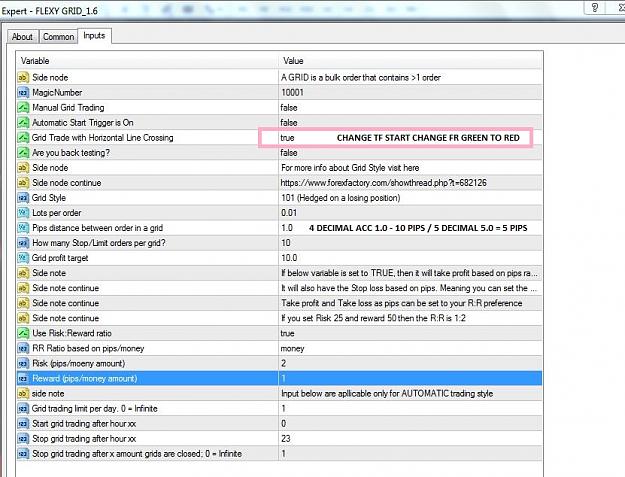
Task: Click the Lots per order double icon
Action: (23, 213)
